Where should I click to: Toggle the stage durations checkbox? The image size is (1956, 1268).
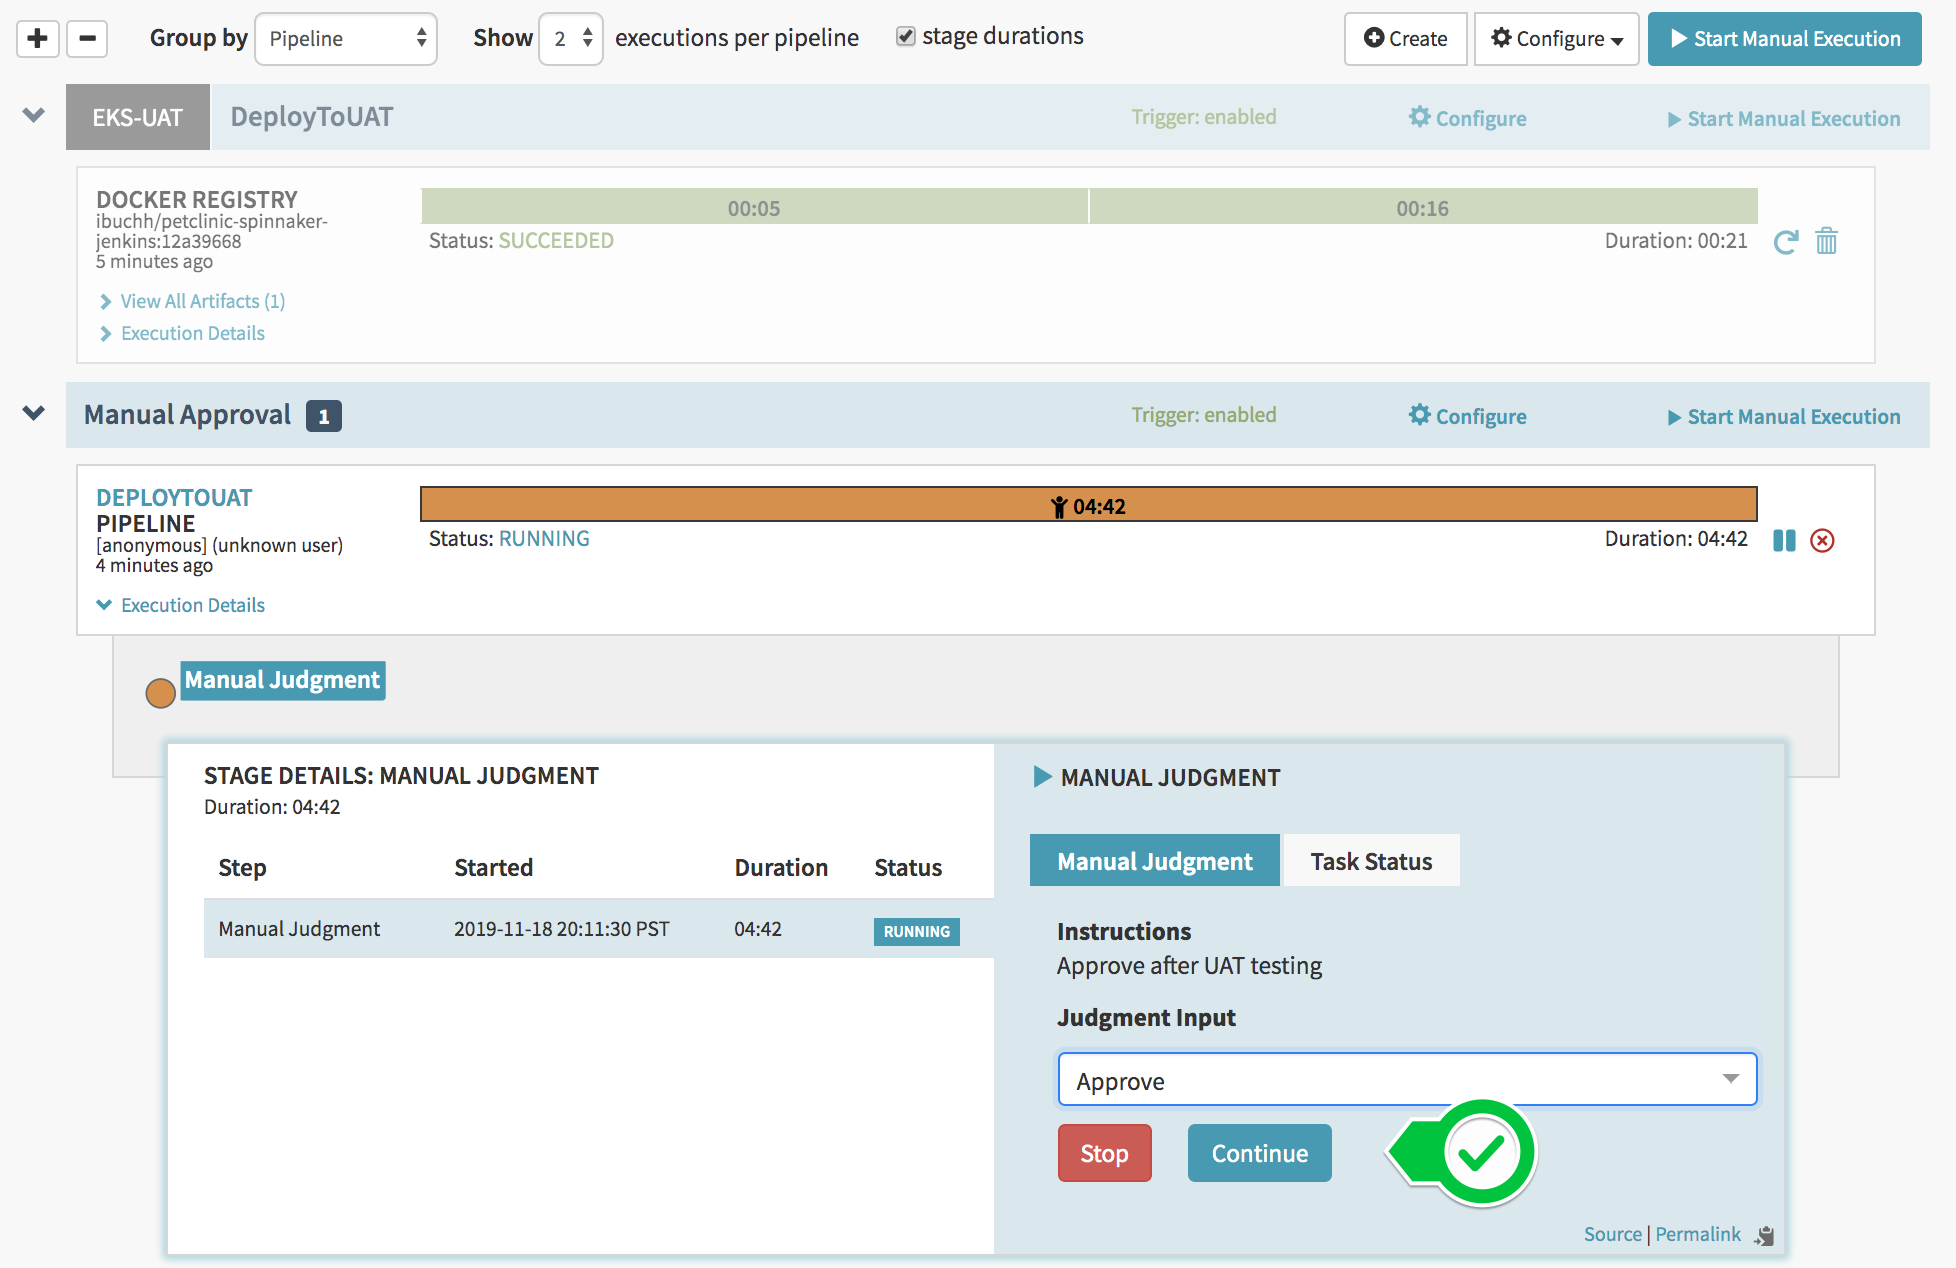click(x=905, y=37)
